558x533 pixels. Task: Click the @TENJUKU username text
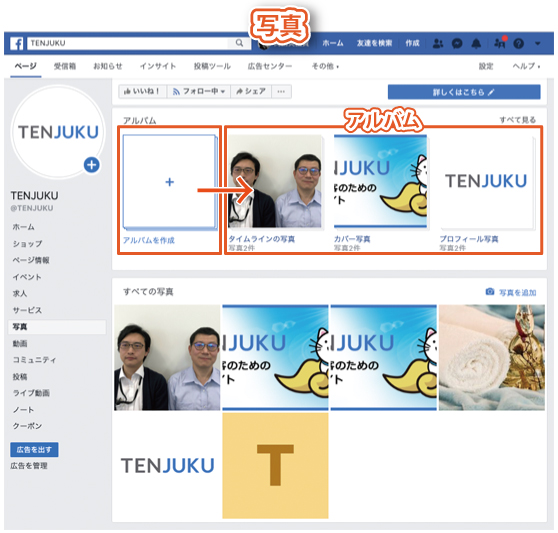tap(32, 208)
